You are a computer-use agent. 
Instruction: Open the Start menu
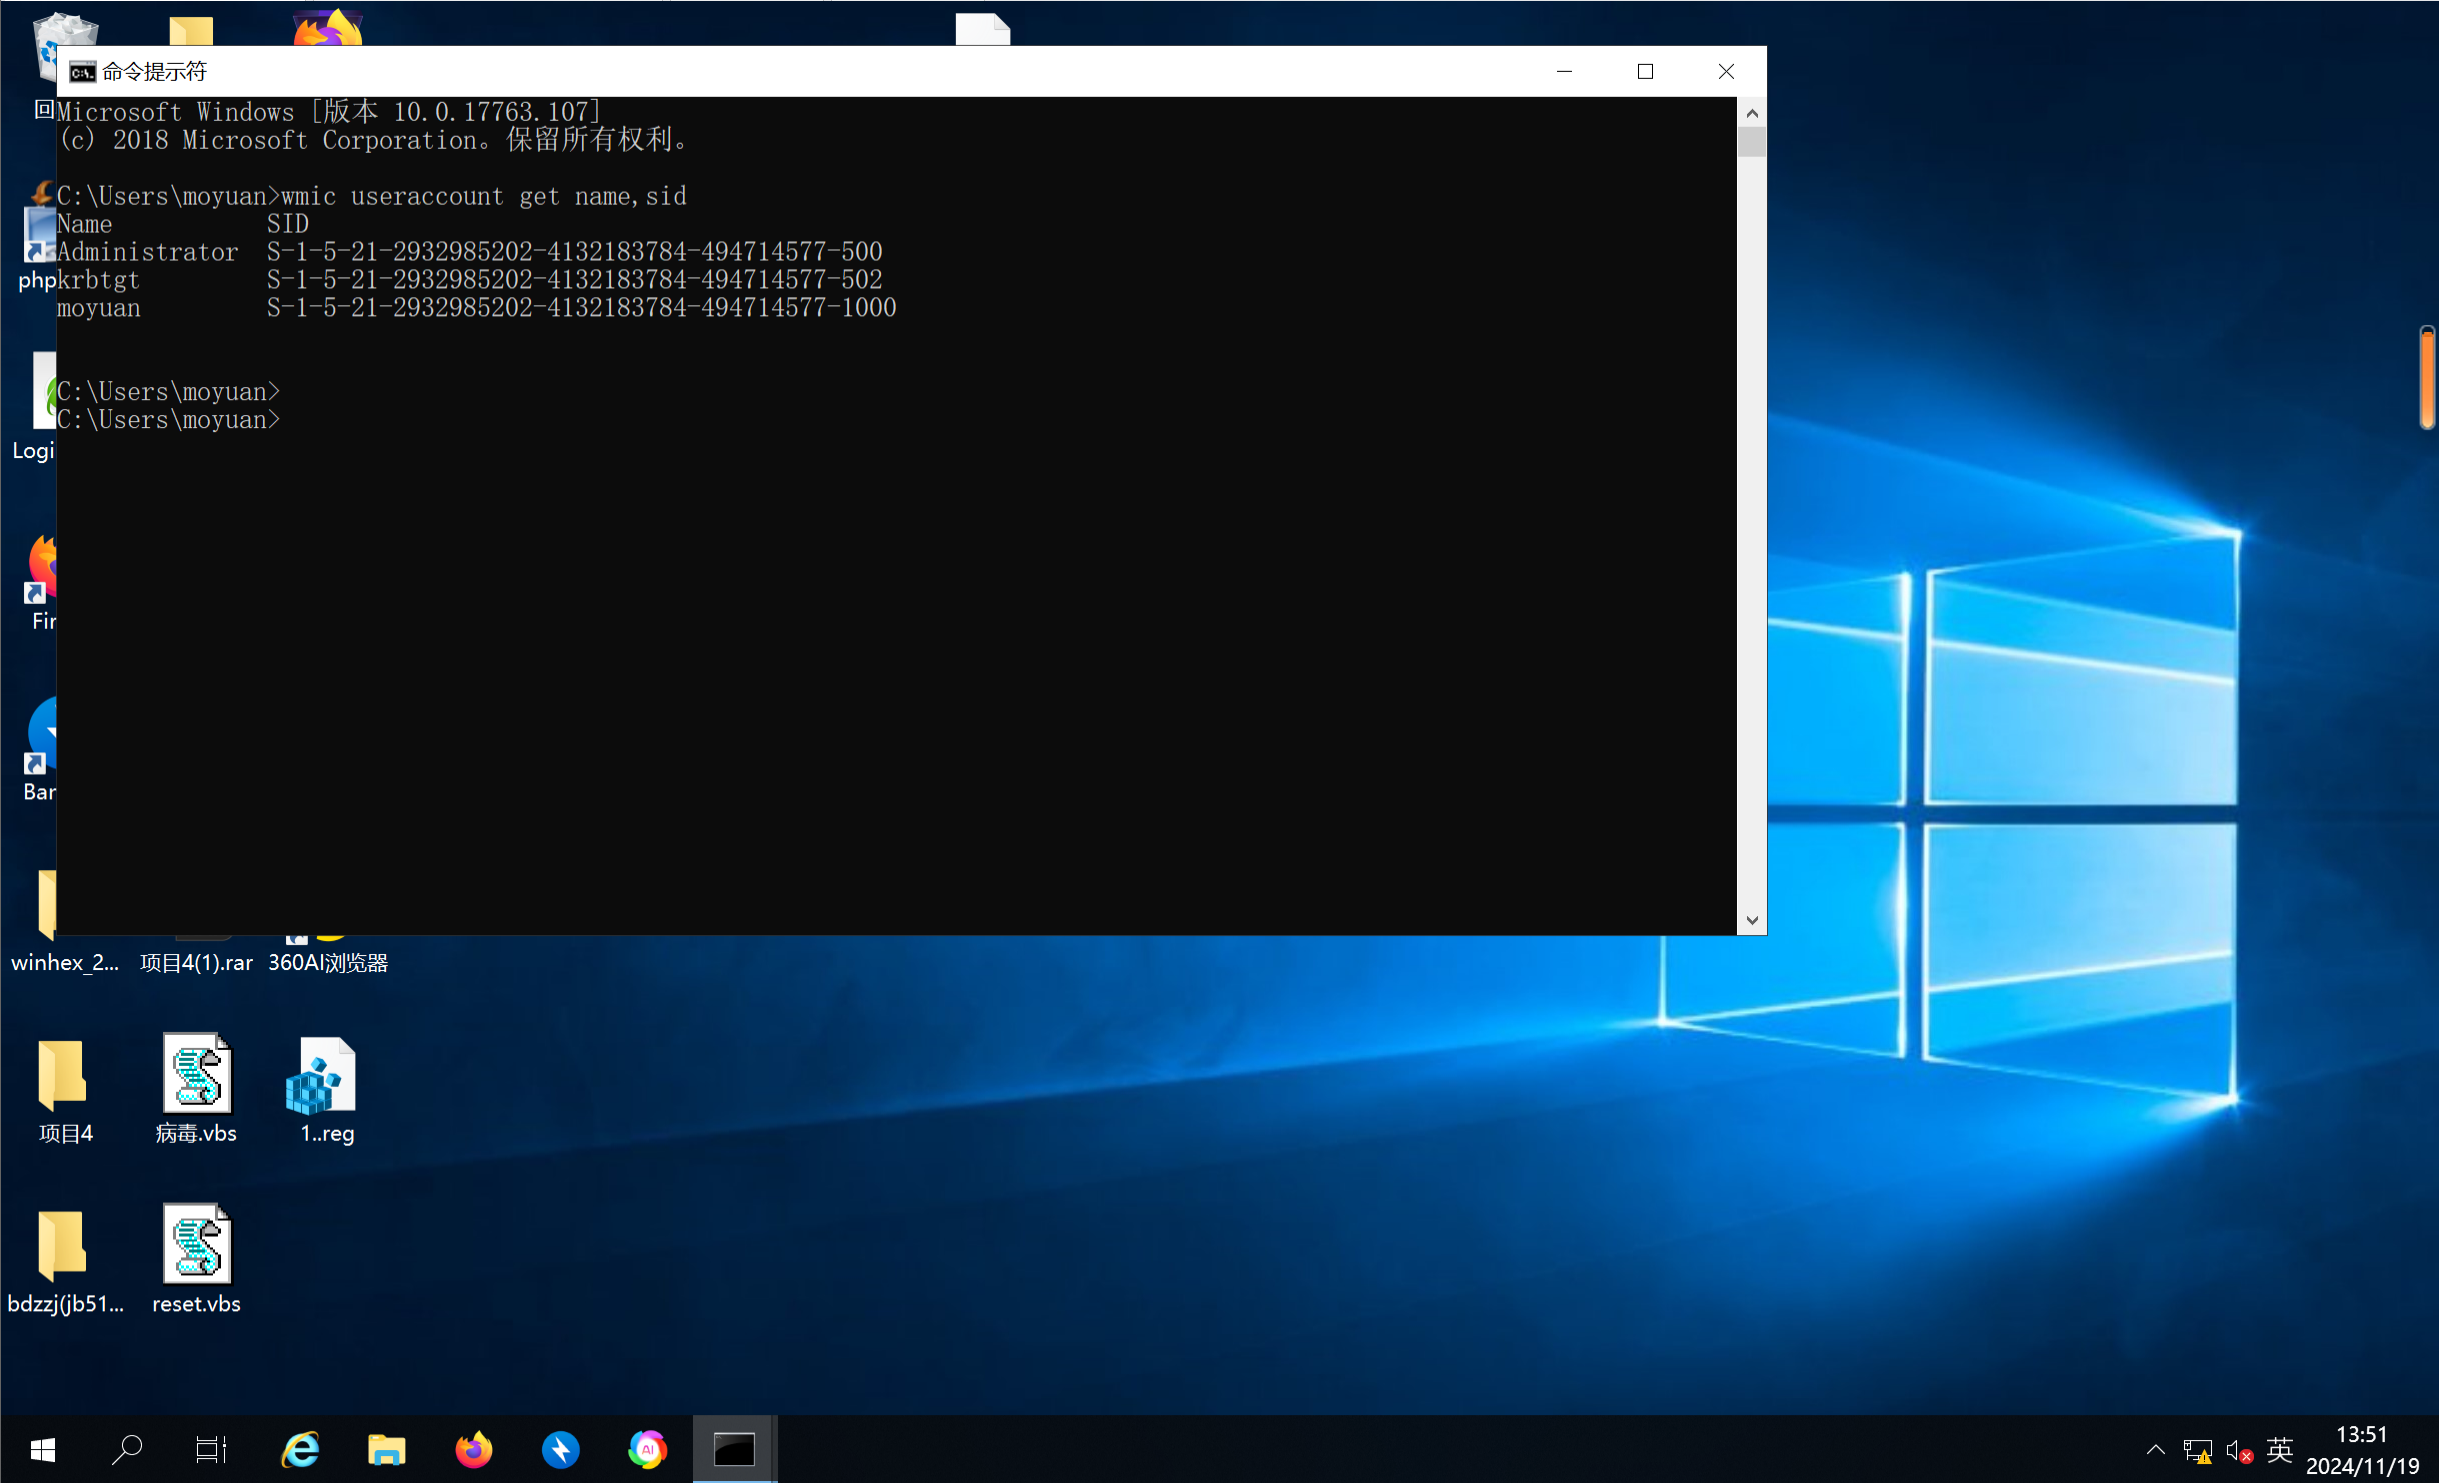42,1449
